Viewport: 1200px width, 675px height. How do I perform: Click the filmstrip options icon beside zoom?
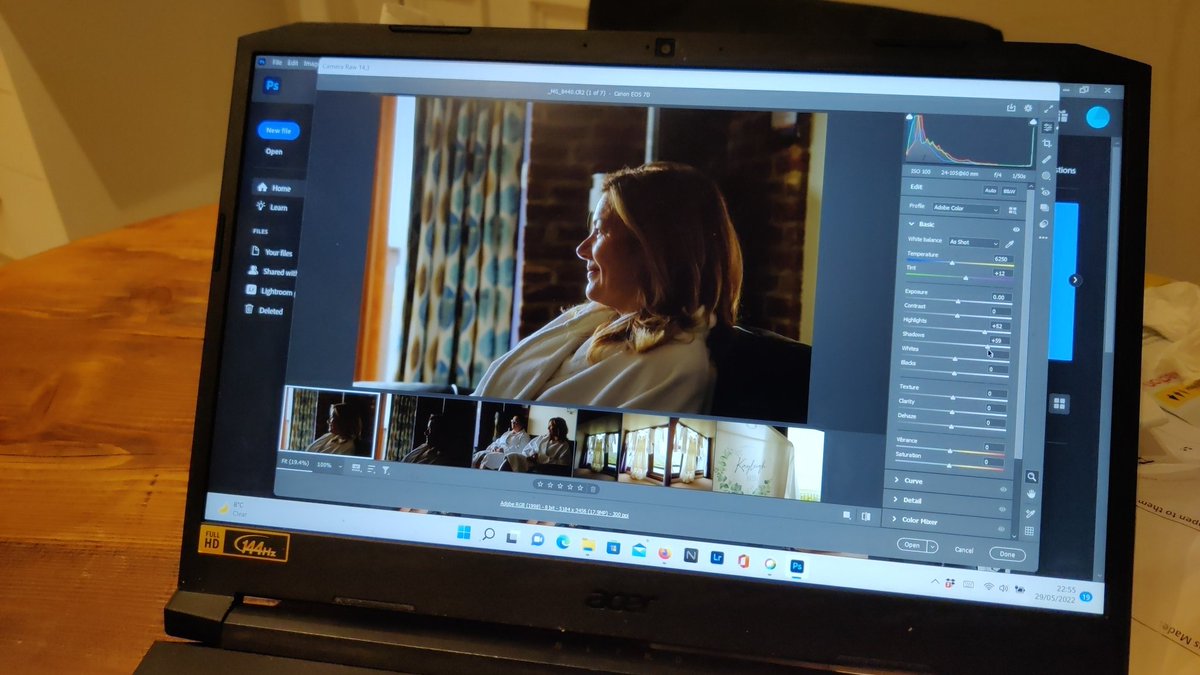(356, 468)
